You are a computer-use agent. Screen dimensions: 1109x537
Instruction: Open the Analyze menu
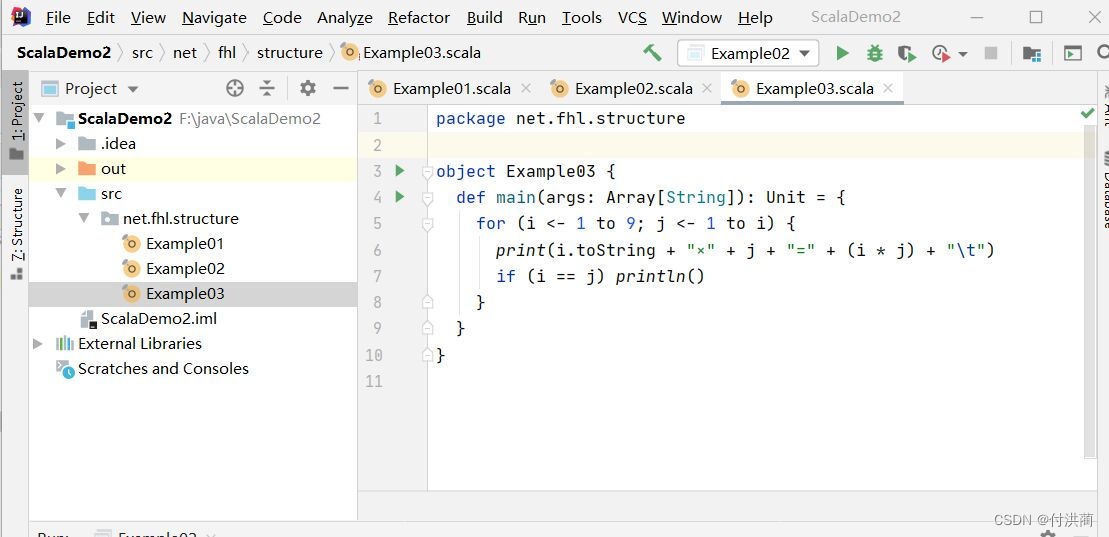click(344, 18)
